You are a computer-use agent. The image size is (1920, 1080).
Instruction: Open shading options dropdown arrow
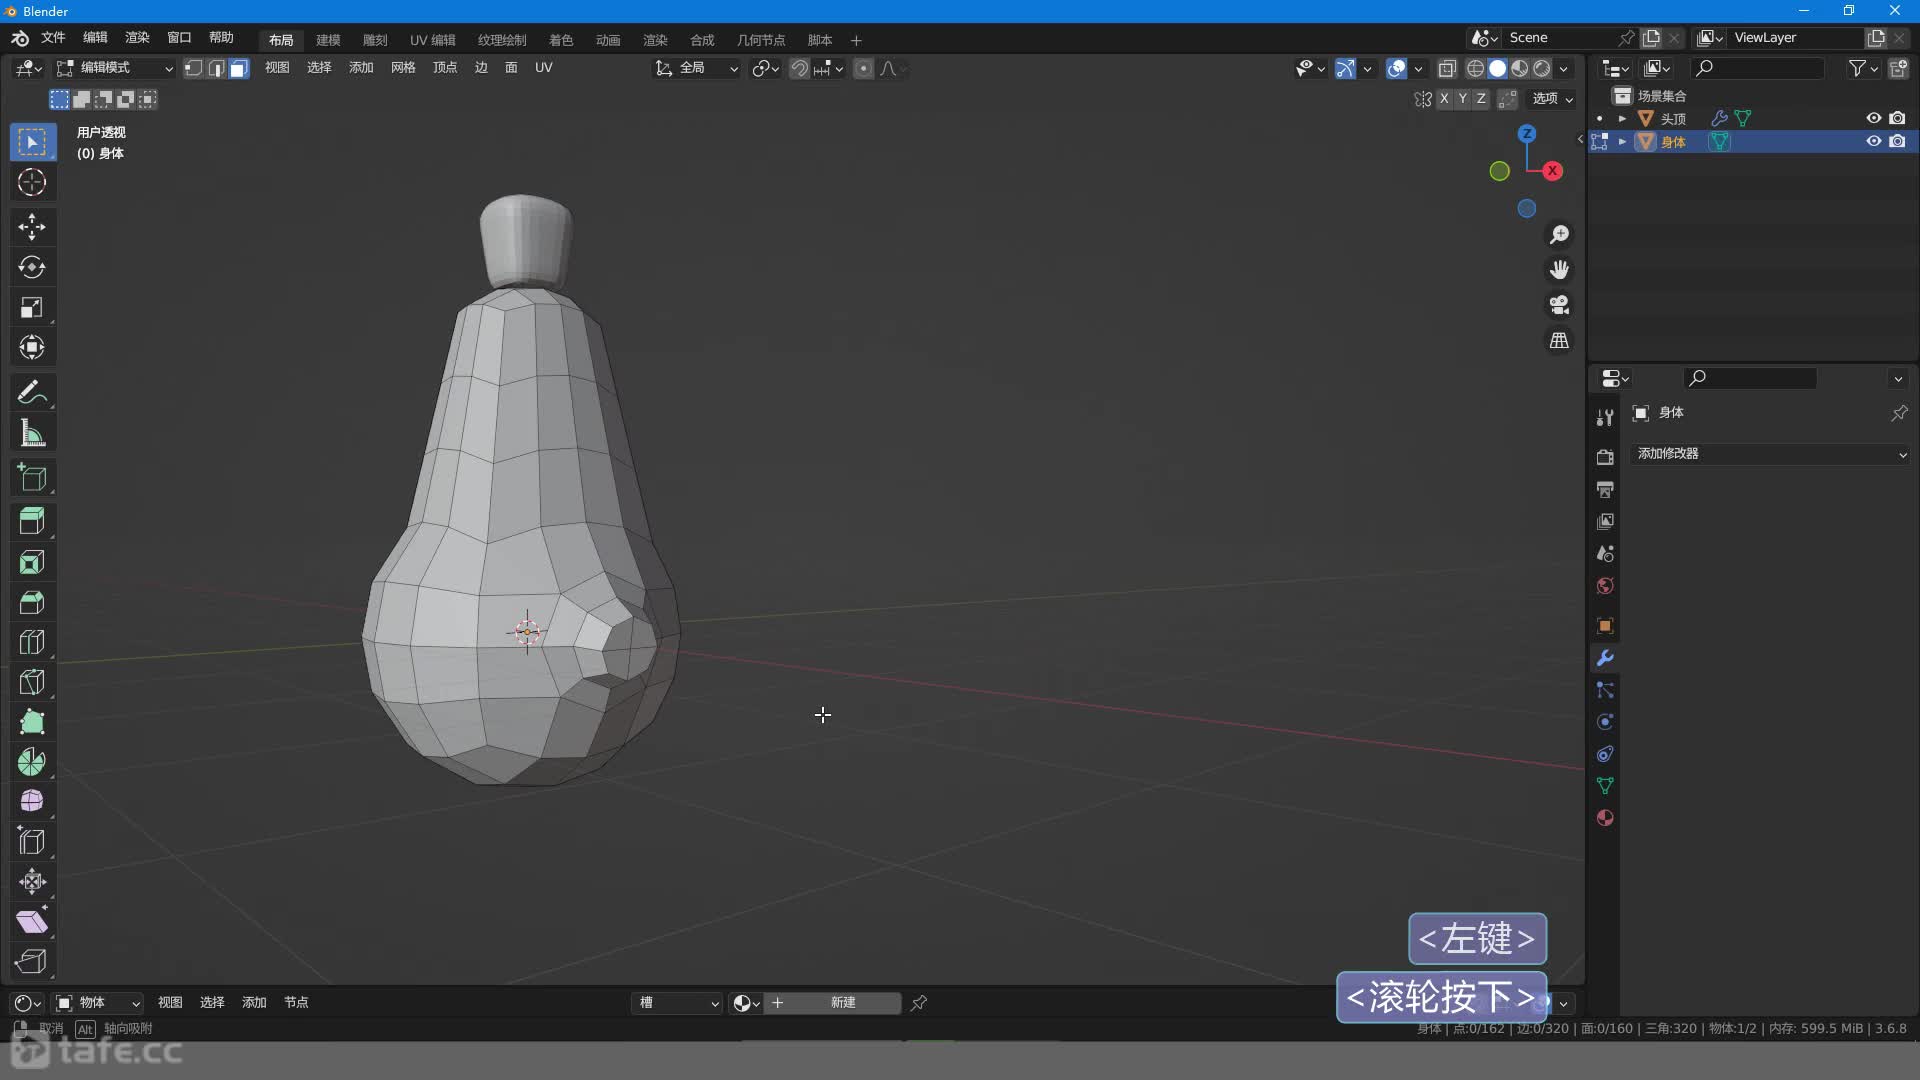1563,68
